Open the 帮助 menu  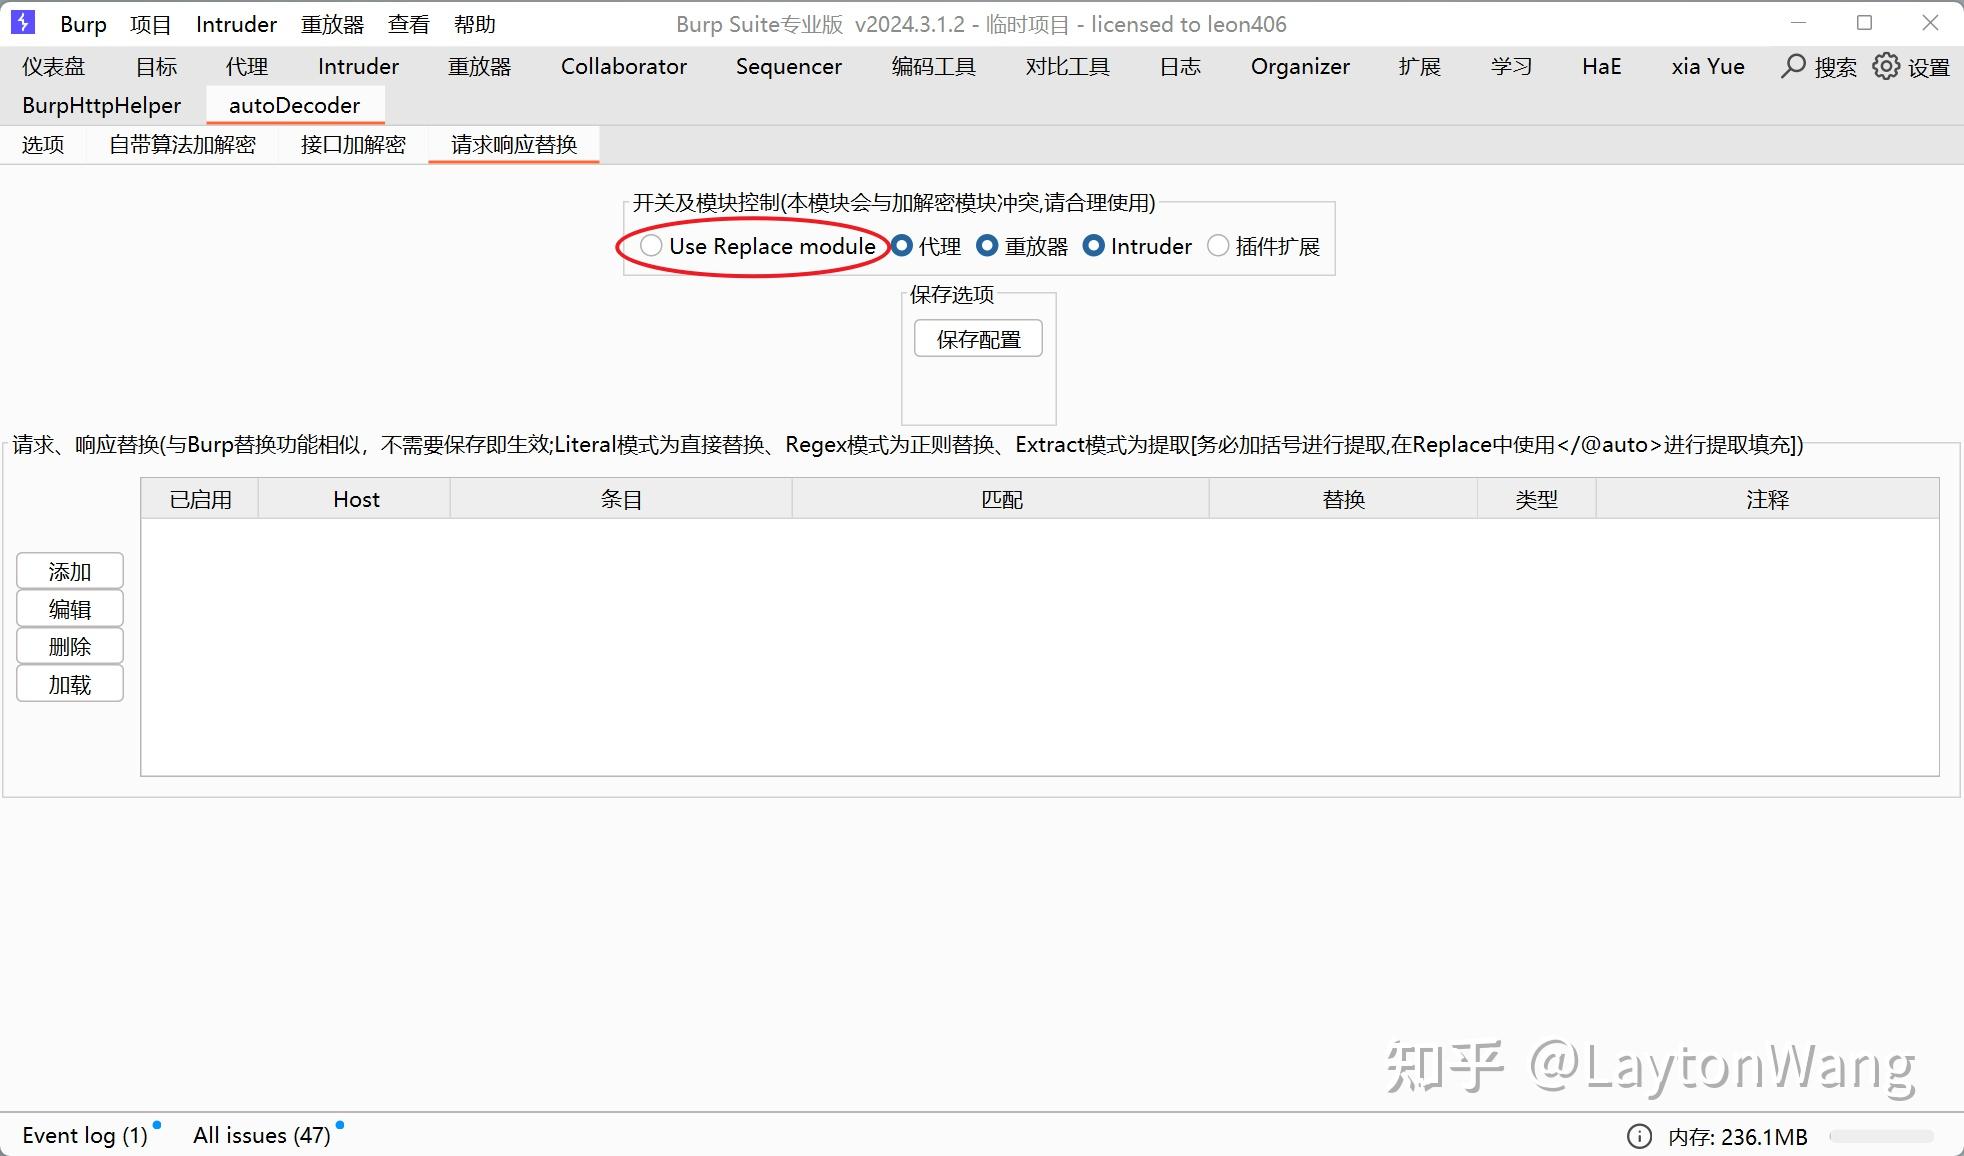(x=474, y=24)
